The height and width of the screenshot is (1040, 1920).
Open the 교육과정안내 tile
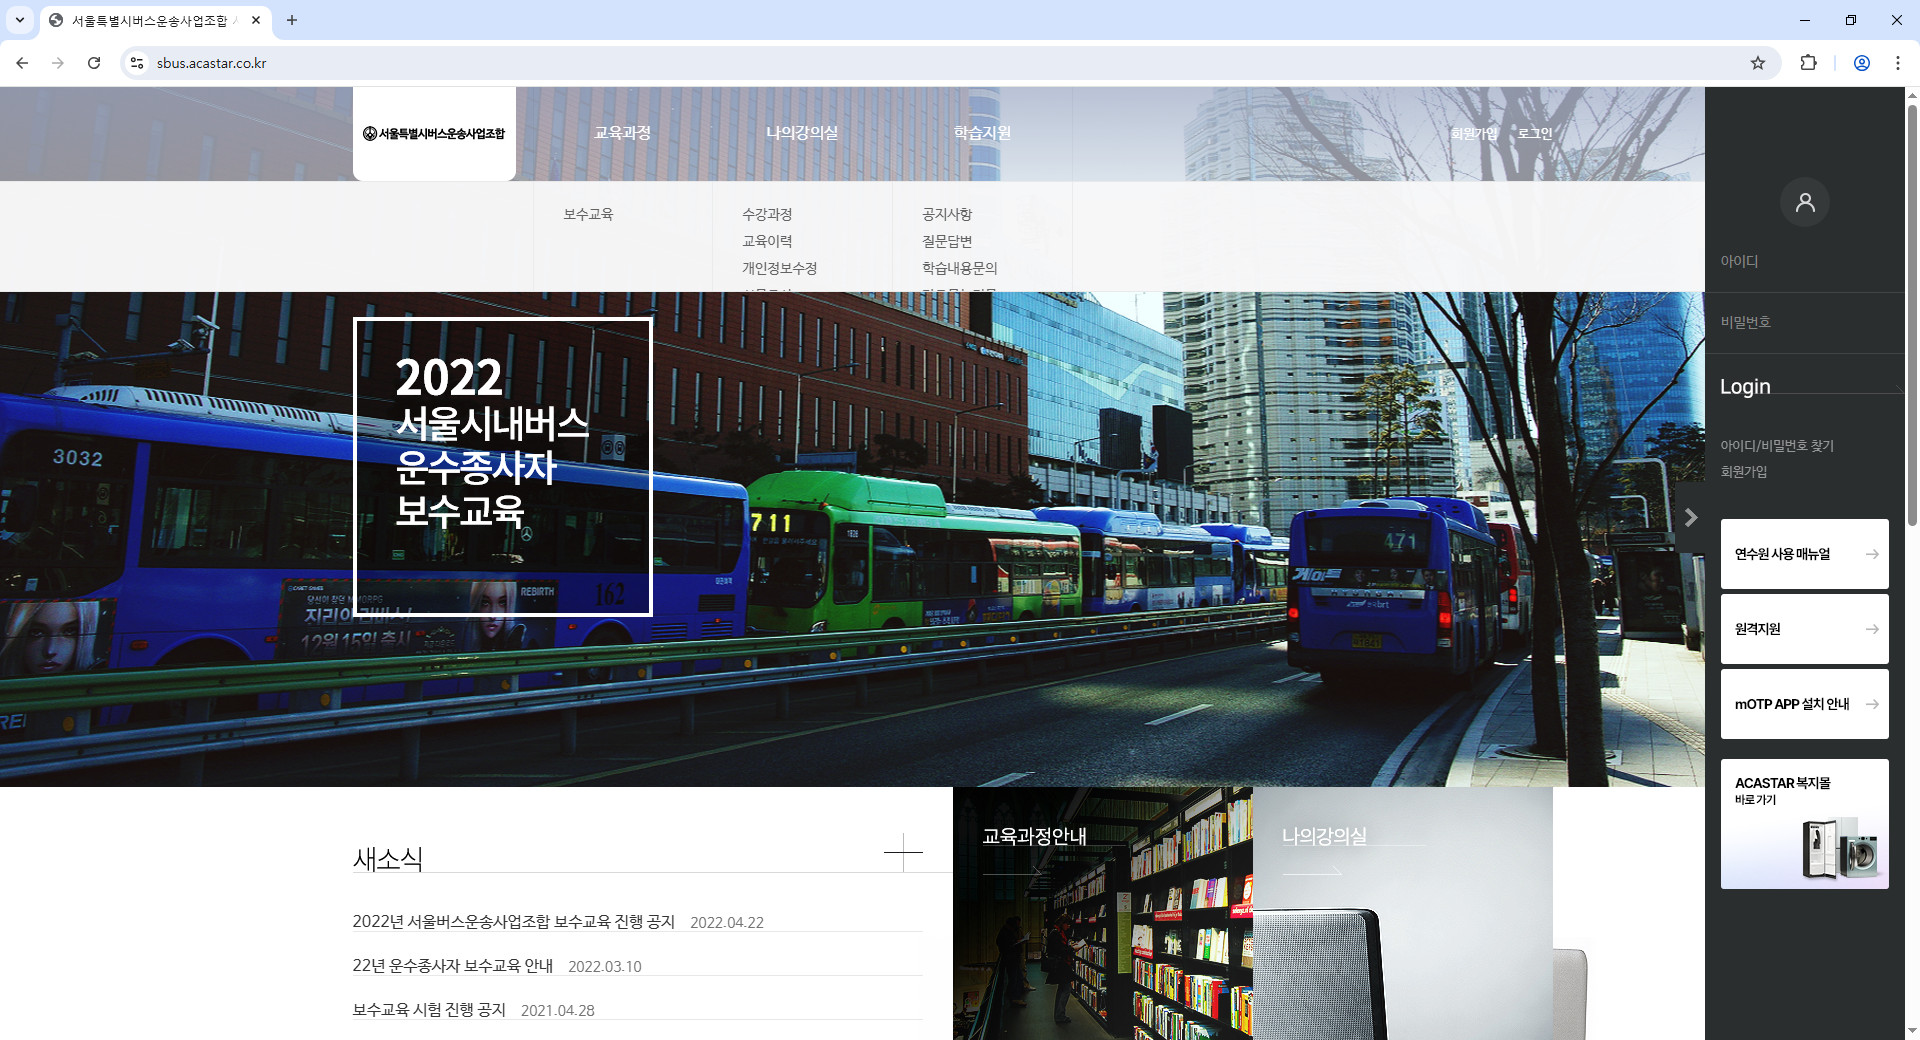[x=1103, y=913]
